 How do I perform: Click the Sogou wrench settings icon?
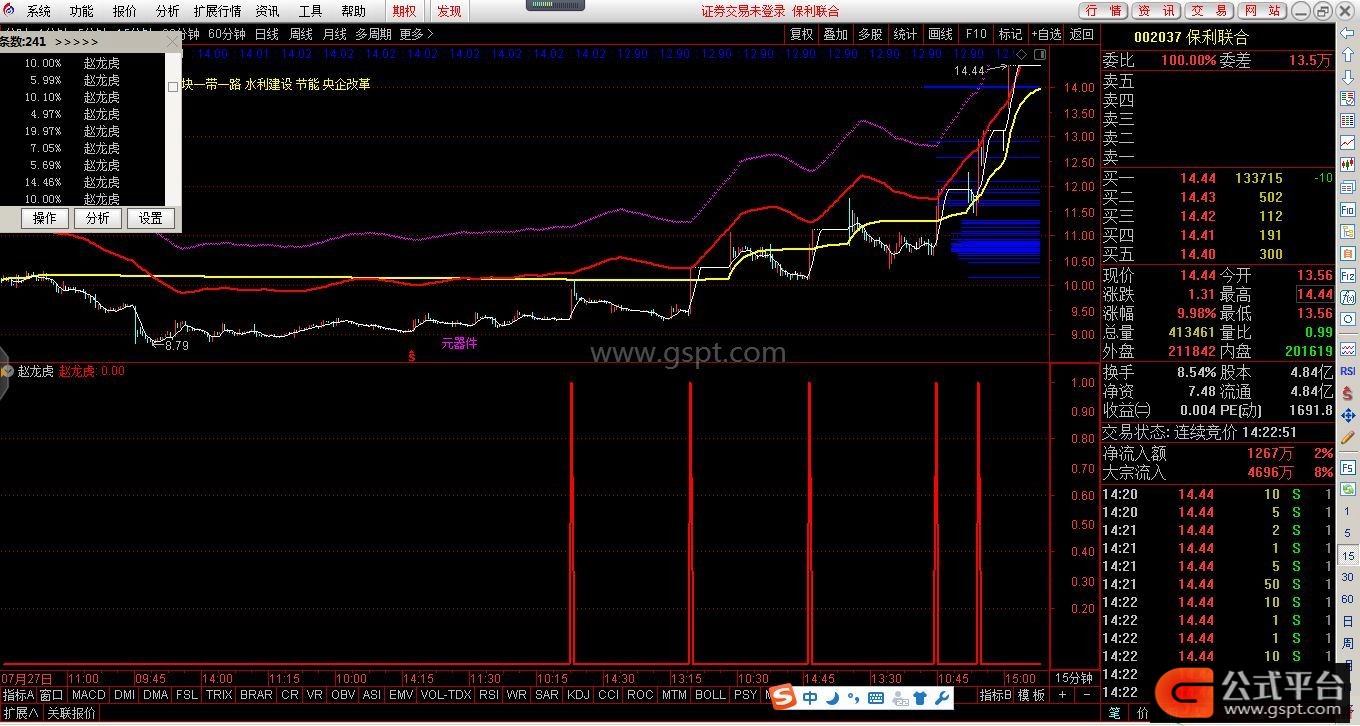[x=942, y=697]
